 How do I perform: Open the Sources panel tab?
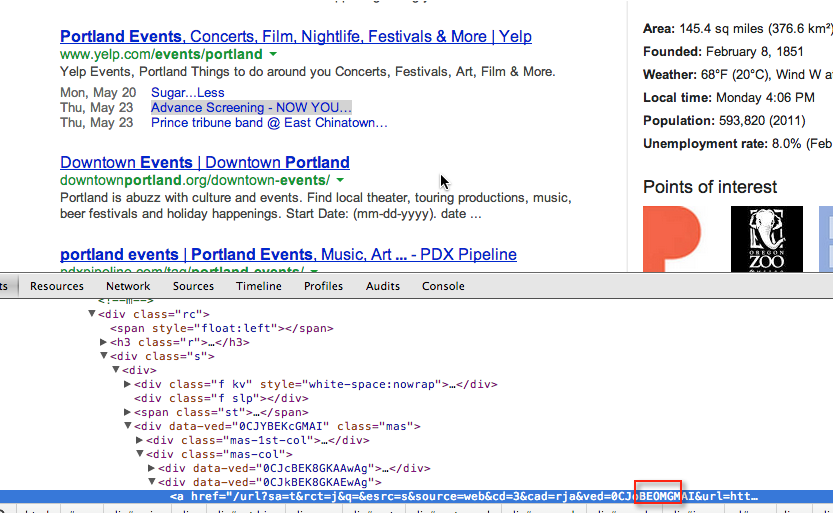193,286
